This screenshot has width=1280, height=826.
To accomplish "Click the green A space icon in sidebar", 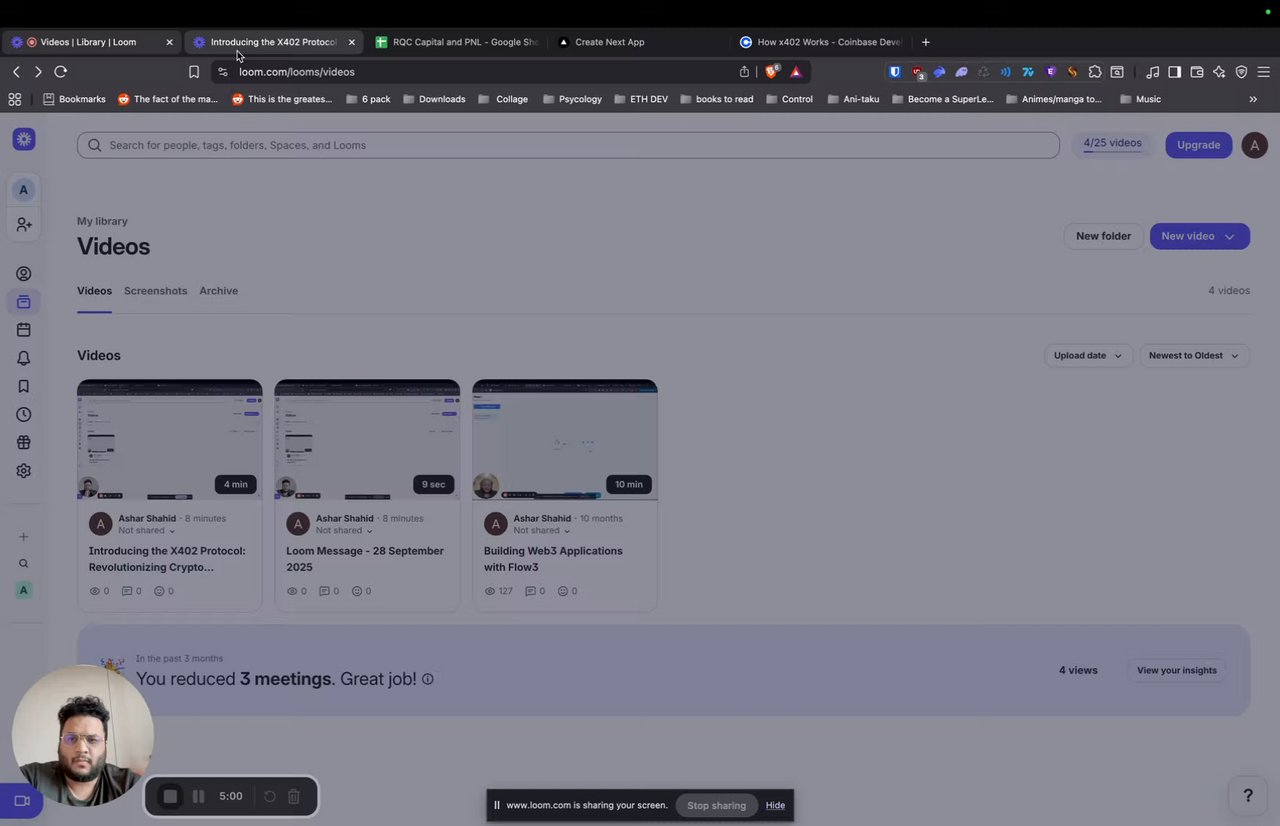I will tap(24, 590).
